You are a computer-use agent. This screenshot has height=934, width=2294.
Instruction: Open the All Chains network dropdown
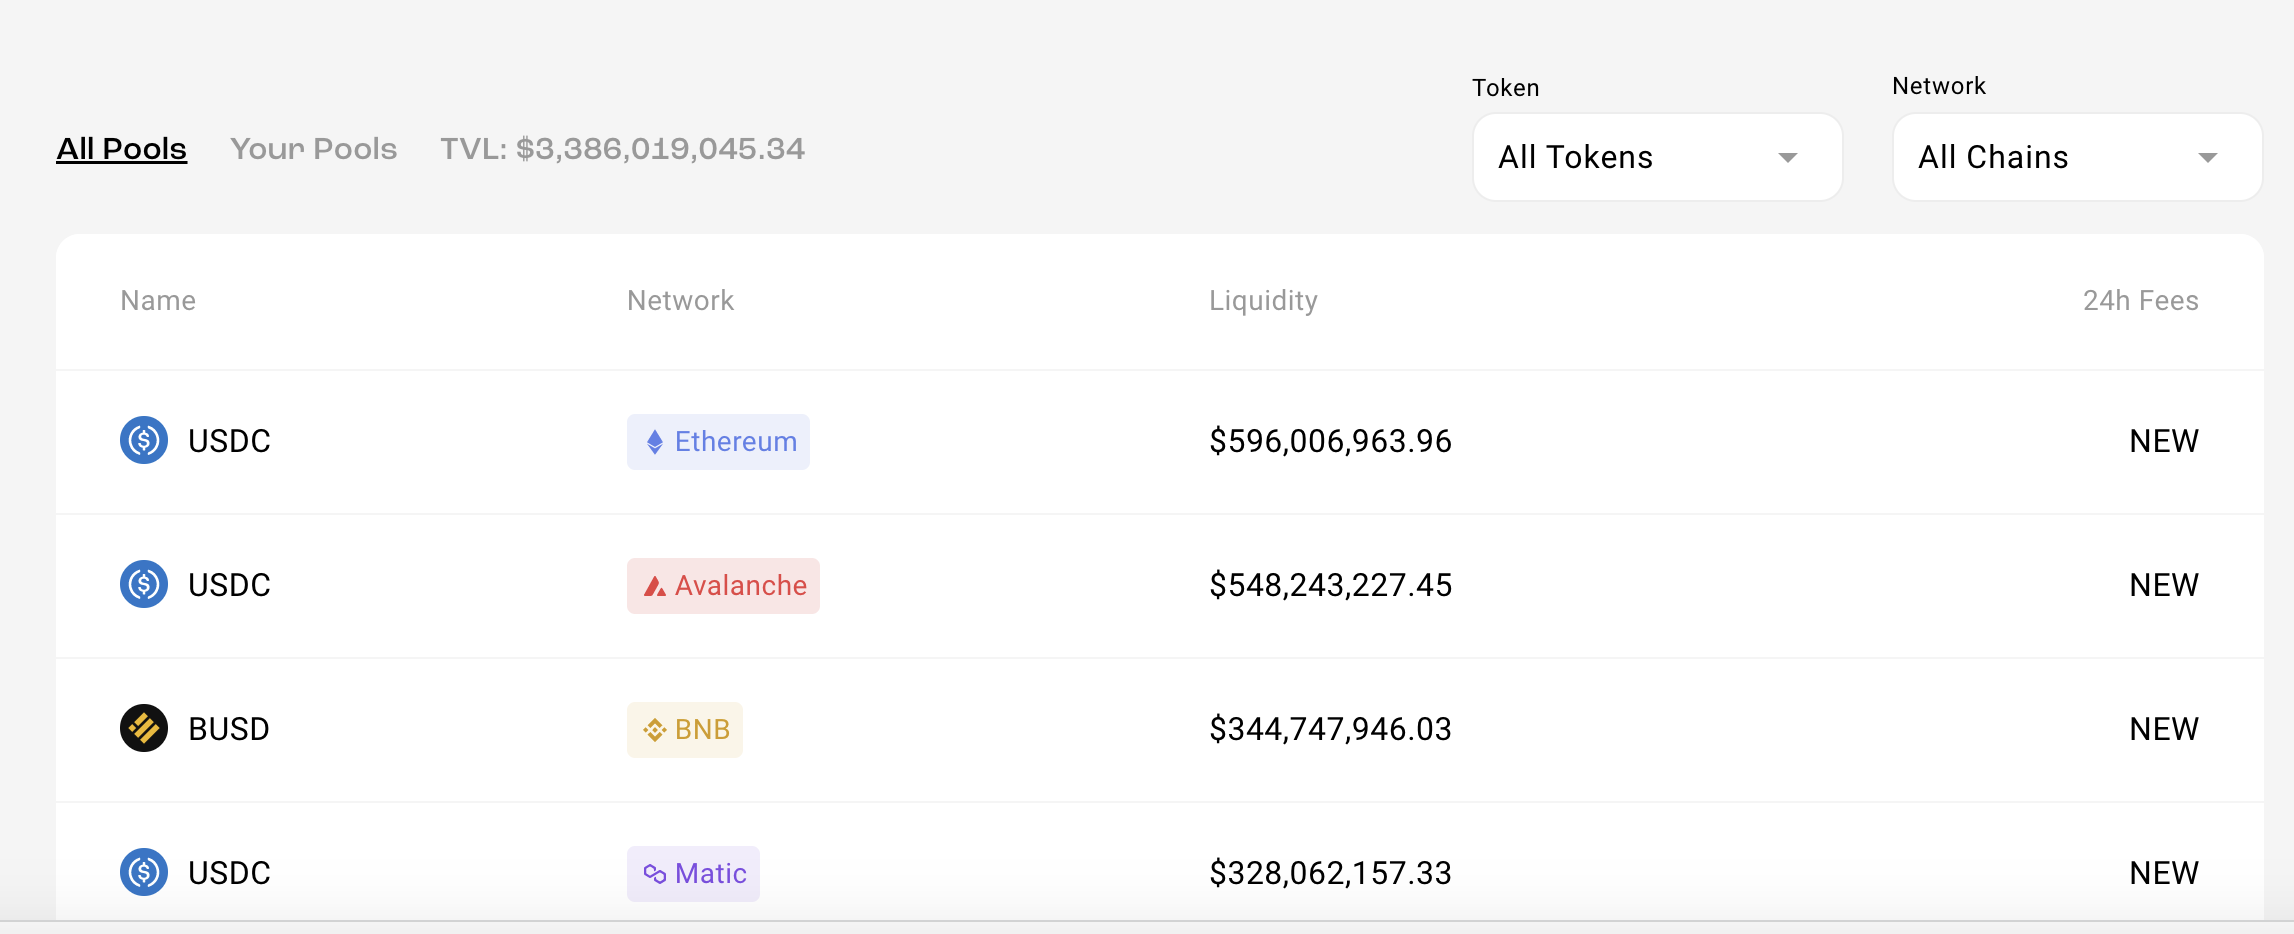2076,157
